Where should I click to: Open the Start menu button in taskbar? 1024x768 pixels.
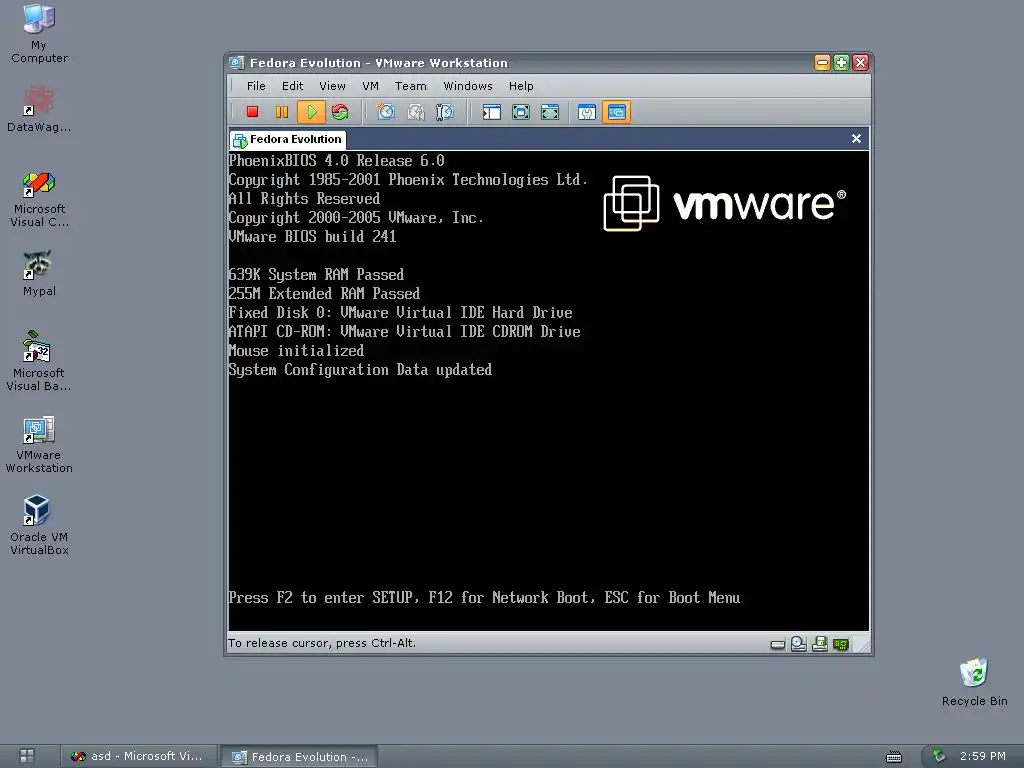coord(27,756)
